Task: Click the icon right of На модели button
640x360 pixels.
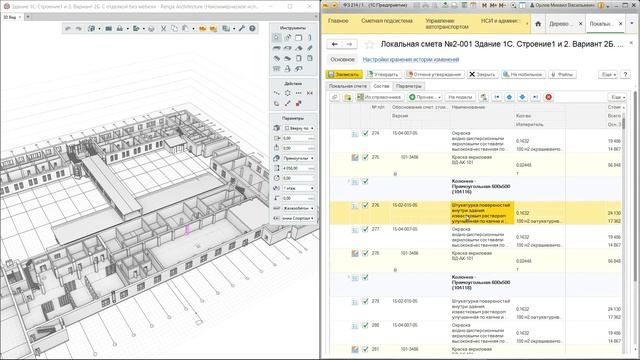Action: click(x=483, y=97)
